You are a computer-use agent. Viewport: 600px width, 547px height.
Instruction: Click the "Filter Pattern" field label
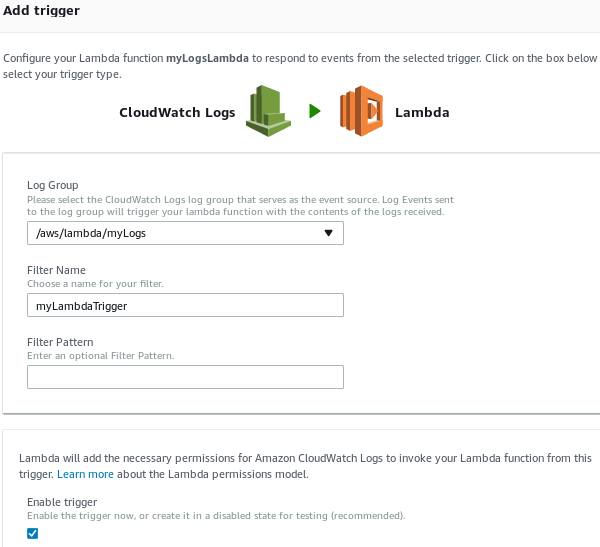tap(60, 342)
